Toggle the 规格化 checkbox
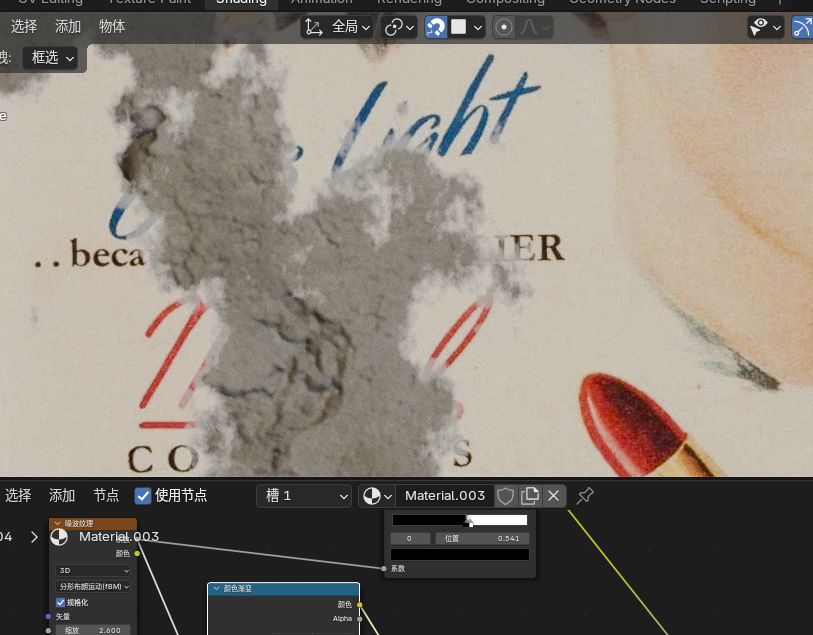Image resolution: width=813 pixels, height=635 pixels. 61,602
